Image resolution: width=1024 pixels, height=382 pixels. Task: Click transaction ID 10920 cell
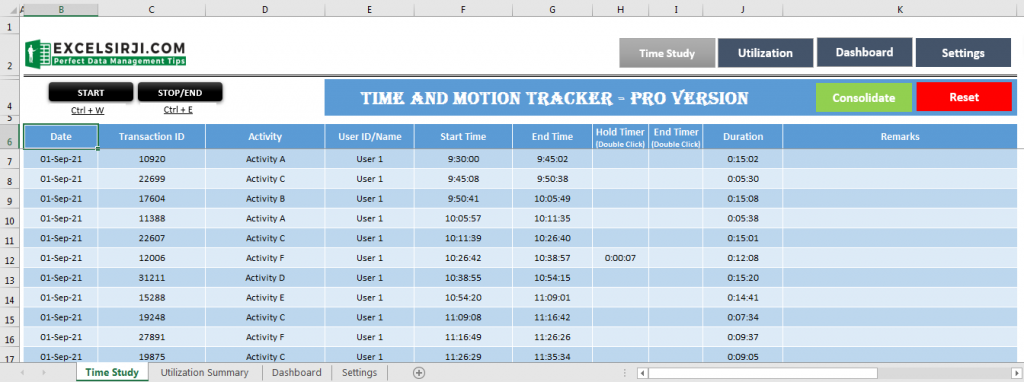tap(152, 159)
